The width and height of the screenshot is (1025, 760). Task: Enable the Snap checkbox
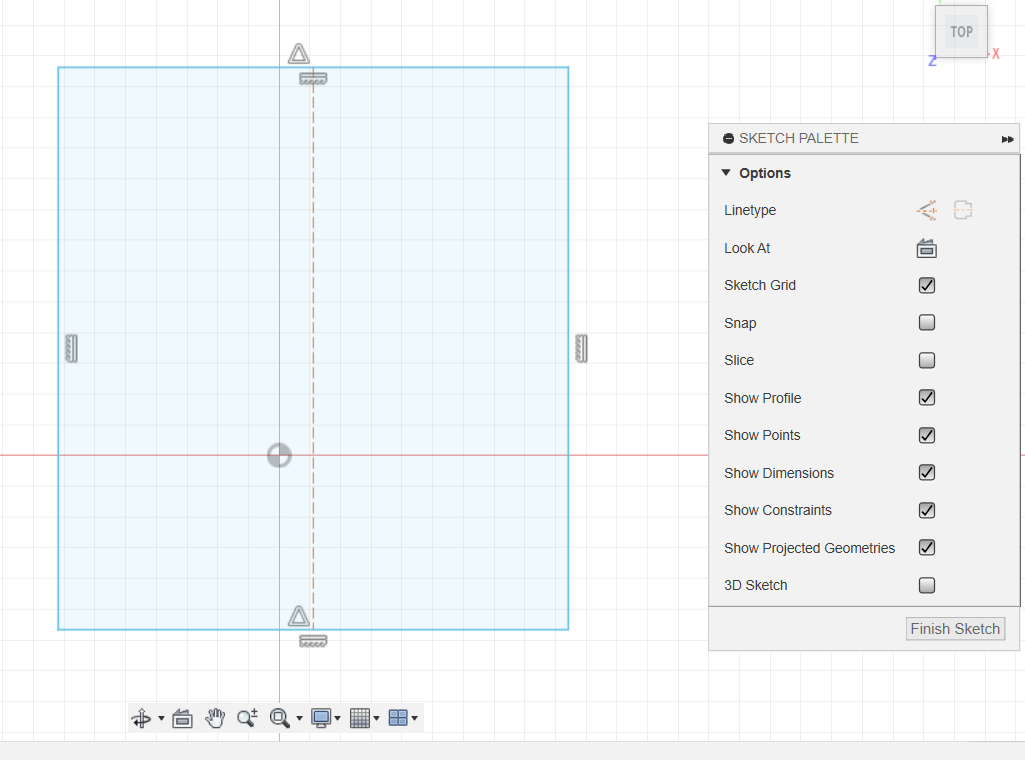coord(927,323)
